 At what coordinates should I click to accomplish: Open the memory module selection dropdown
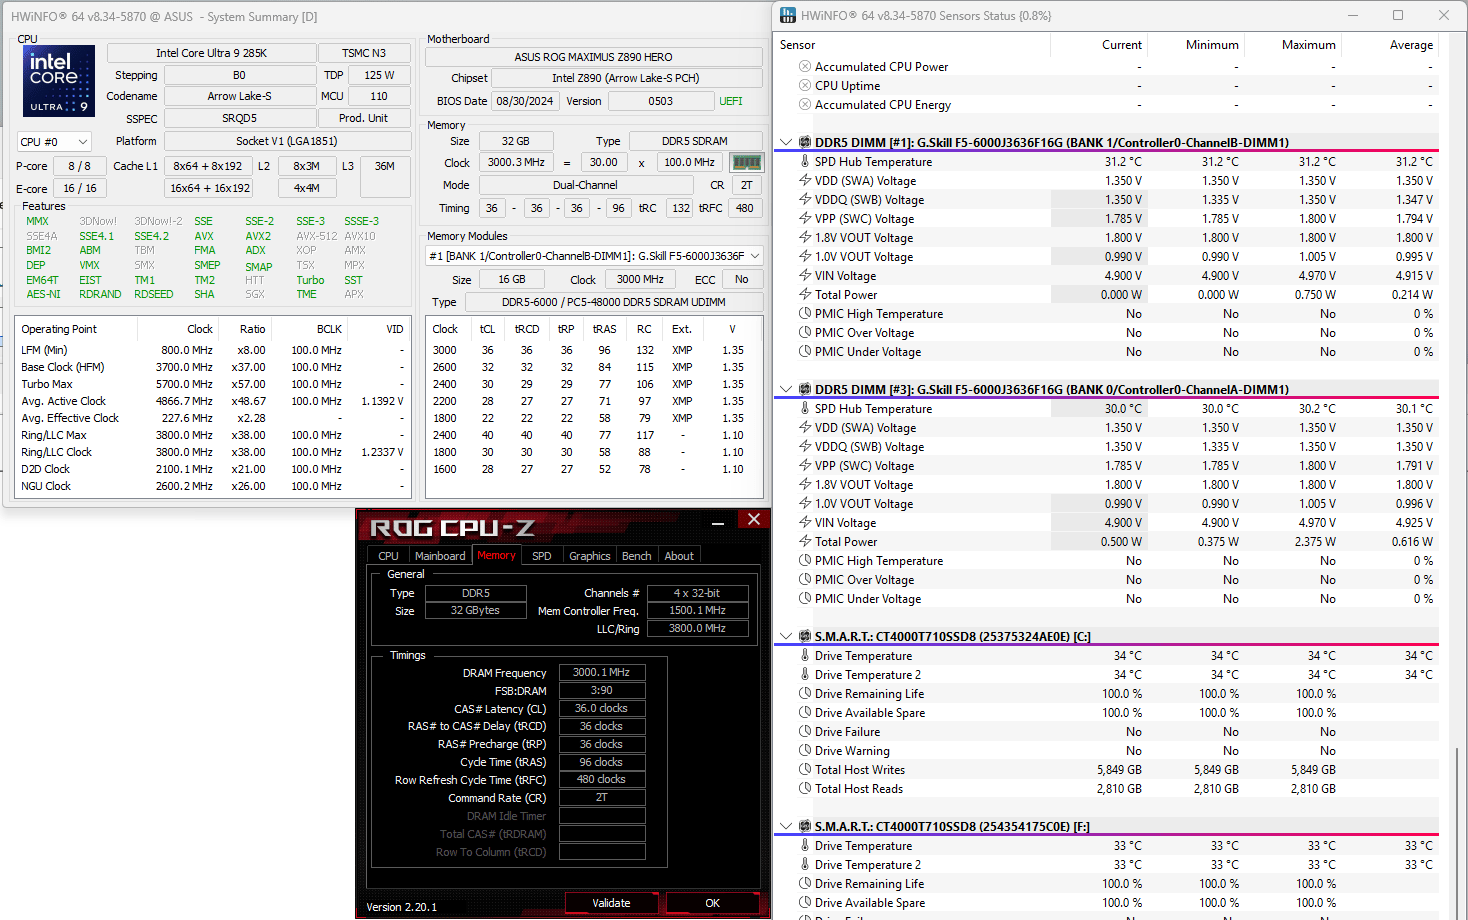pos(595,256)
